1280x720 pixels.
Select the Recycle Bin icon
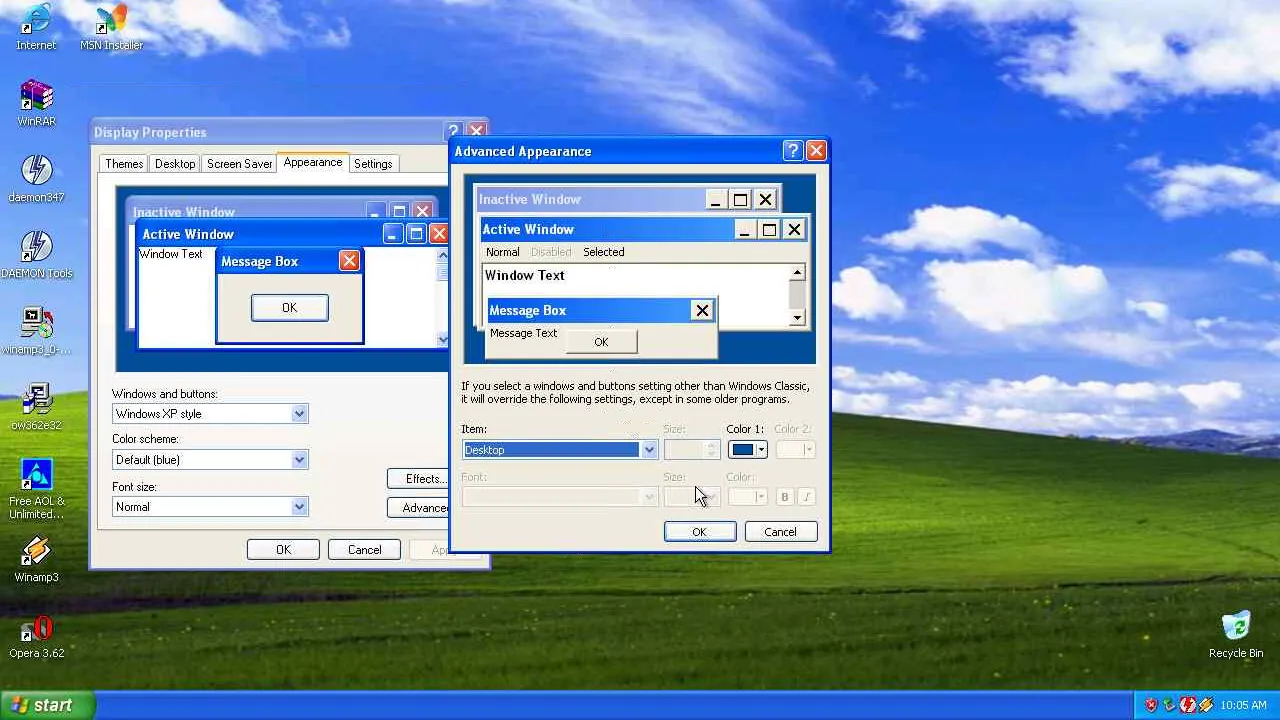tap(1236, 635)
